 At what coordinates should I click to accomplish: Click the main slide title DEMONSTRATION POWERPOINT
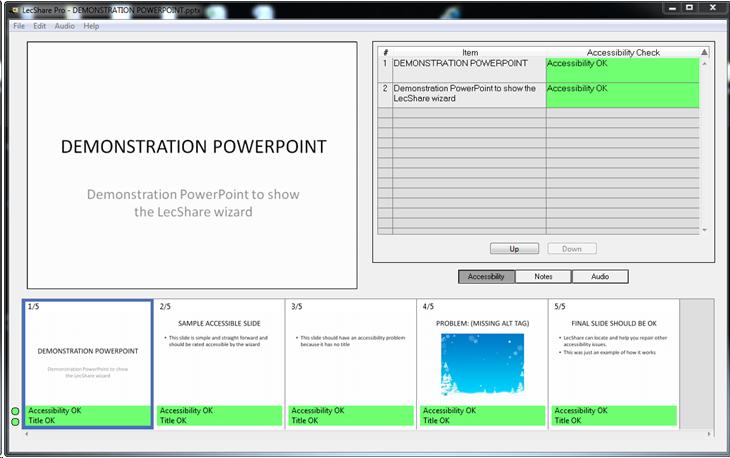tap(193, 147)
